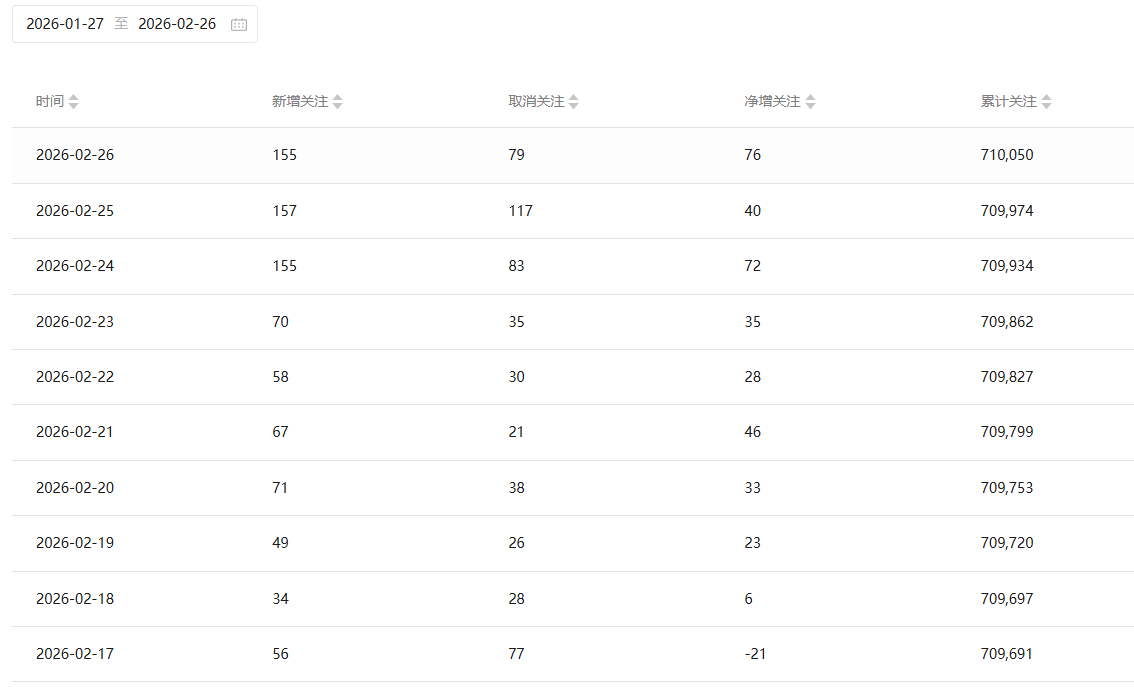Click the sort arrows beside 累计关注
The image size is (1134, 694).
coord(1047,102)
